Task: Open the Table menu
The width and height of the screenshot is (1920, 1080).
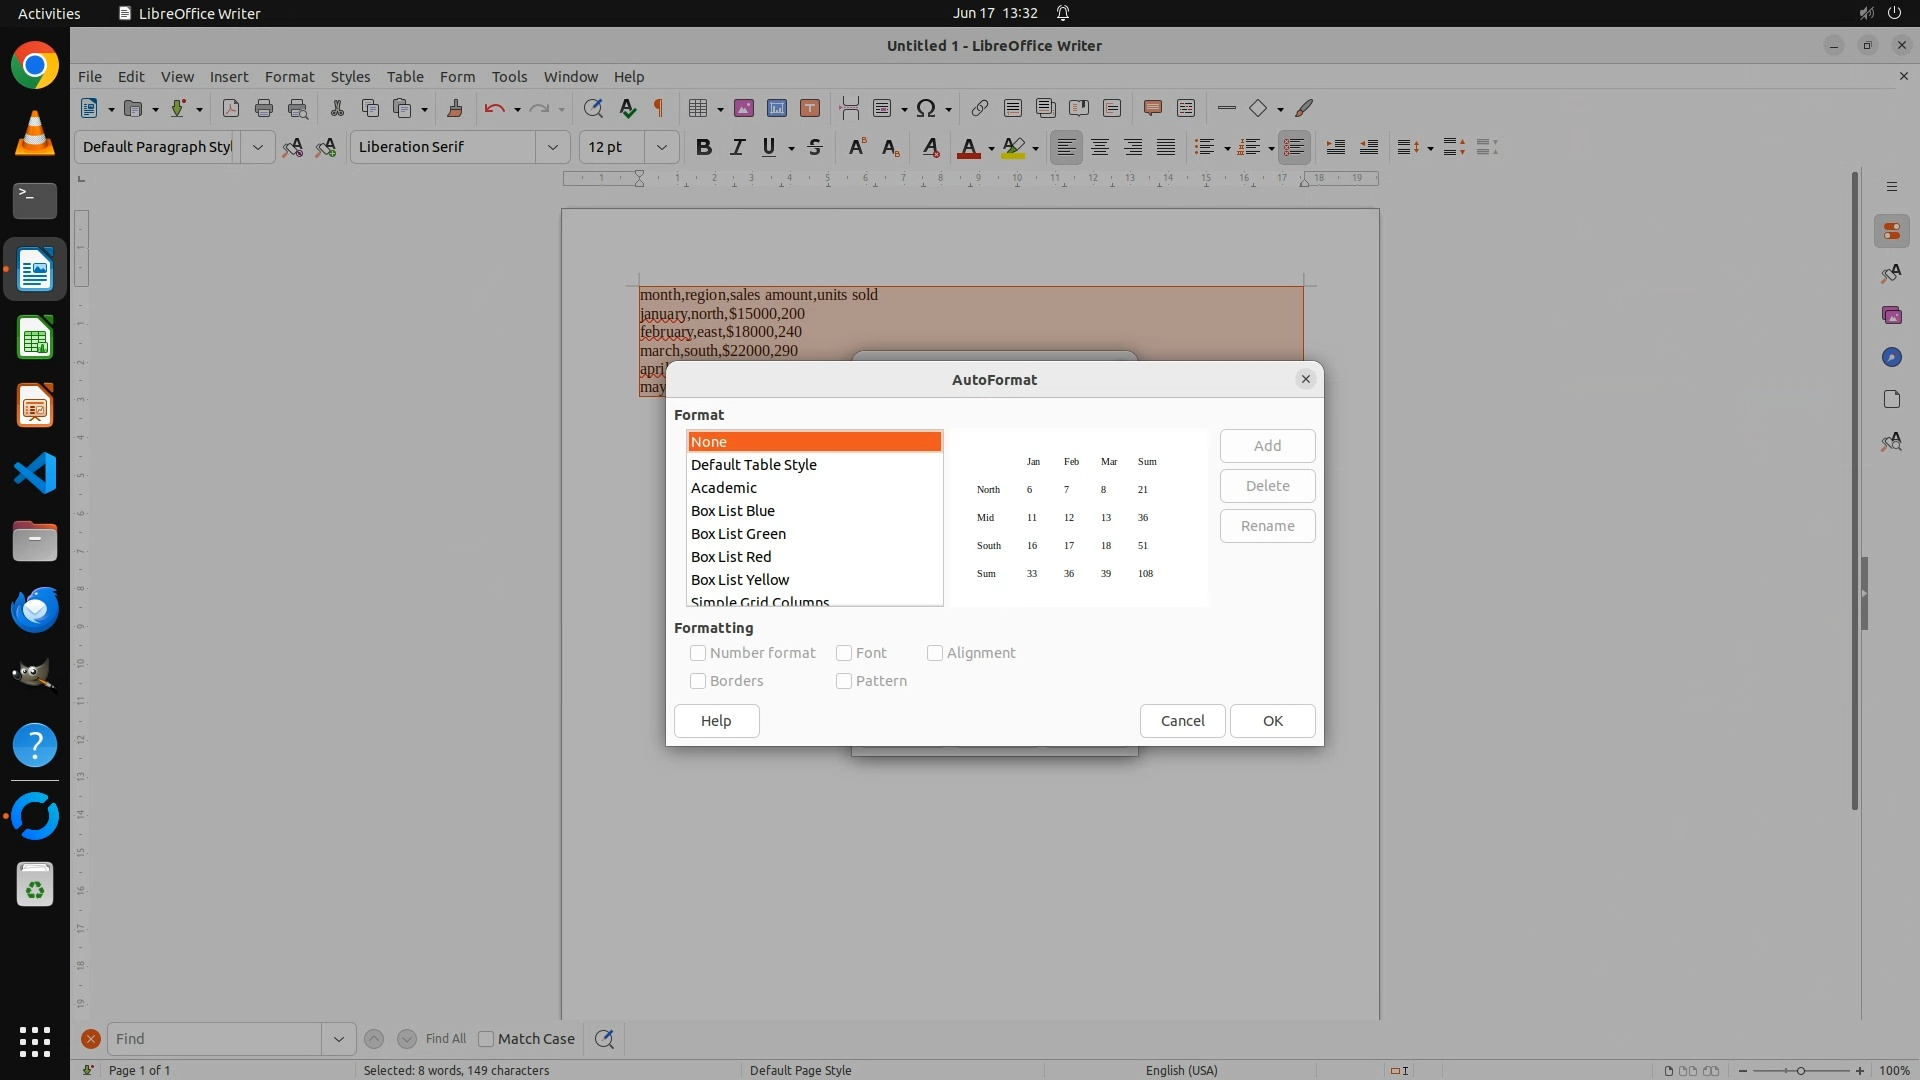Action: click(405, 76)
